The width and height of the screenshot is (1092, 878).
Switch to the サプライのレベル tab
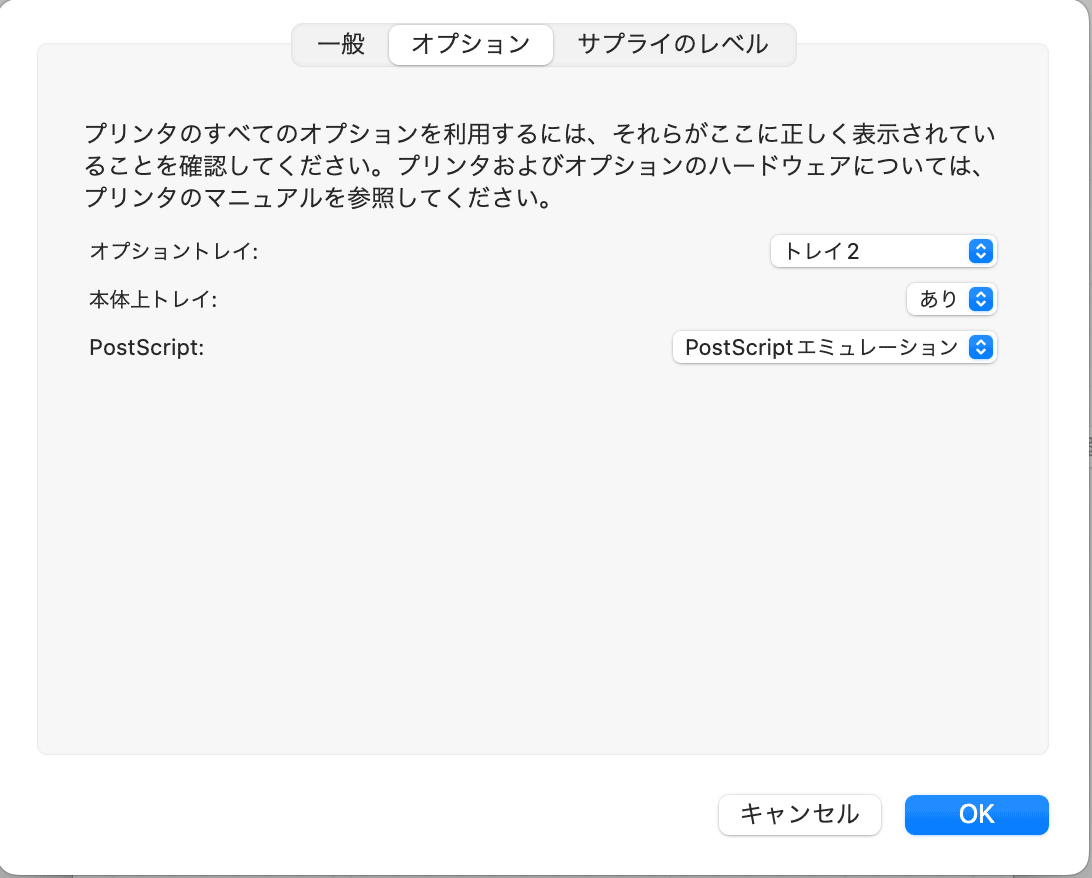[672, 45]
